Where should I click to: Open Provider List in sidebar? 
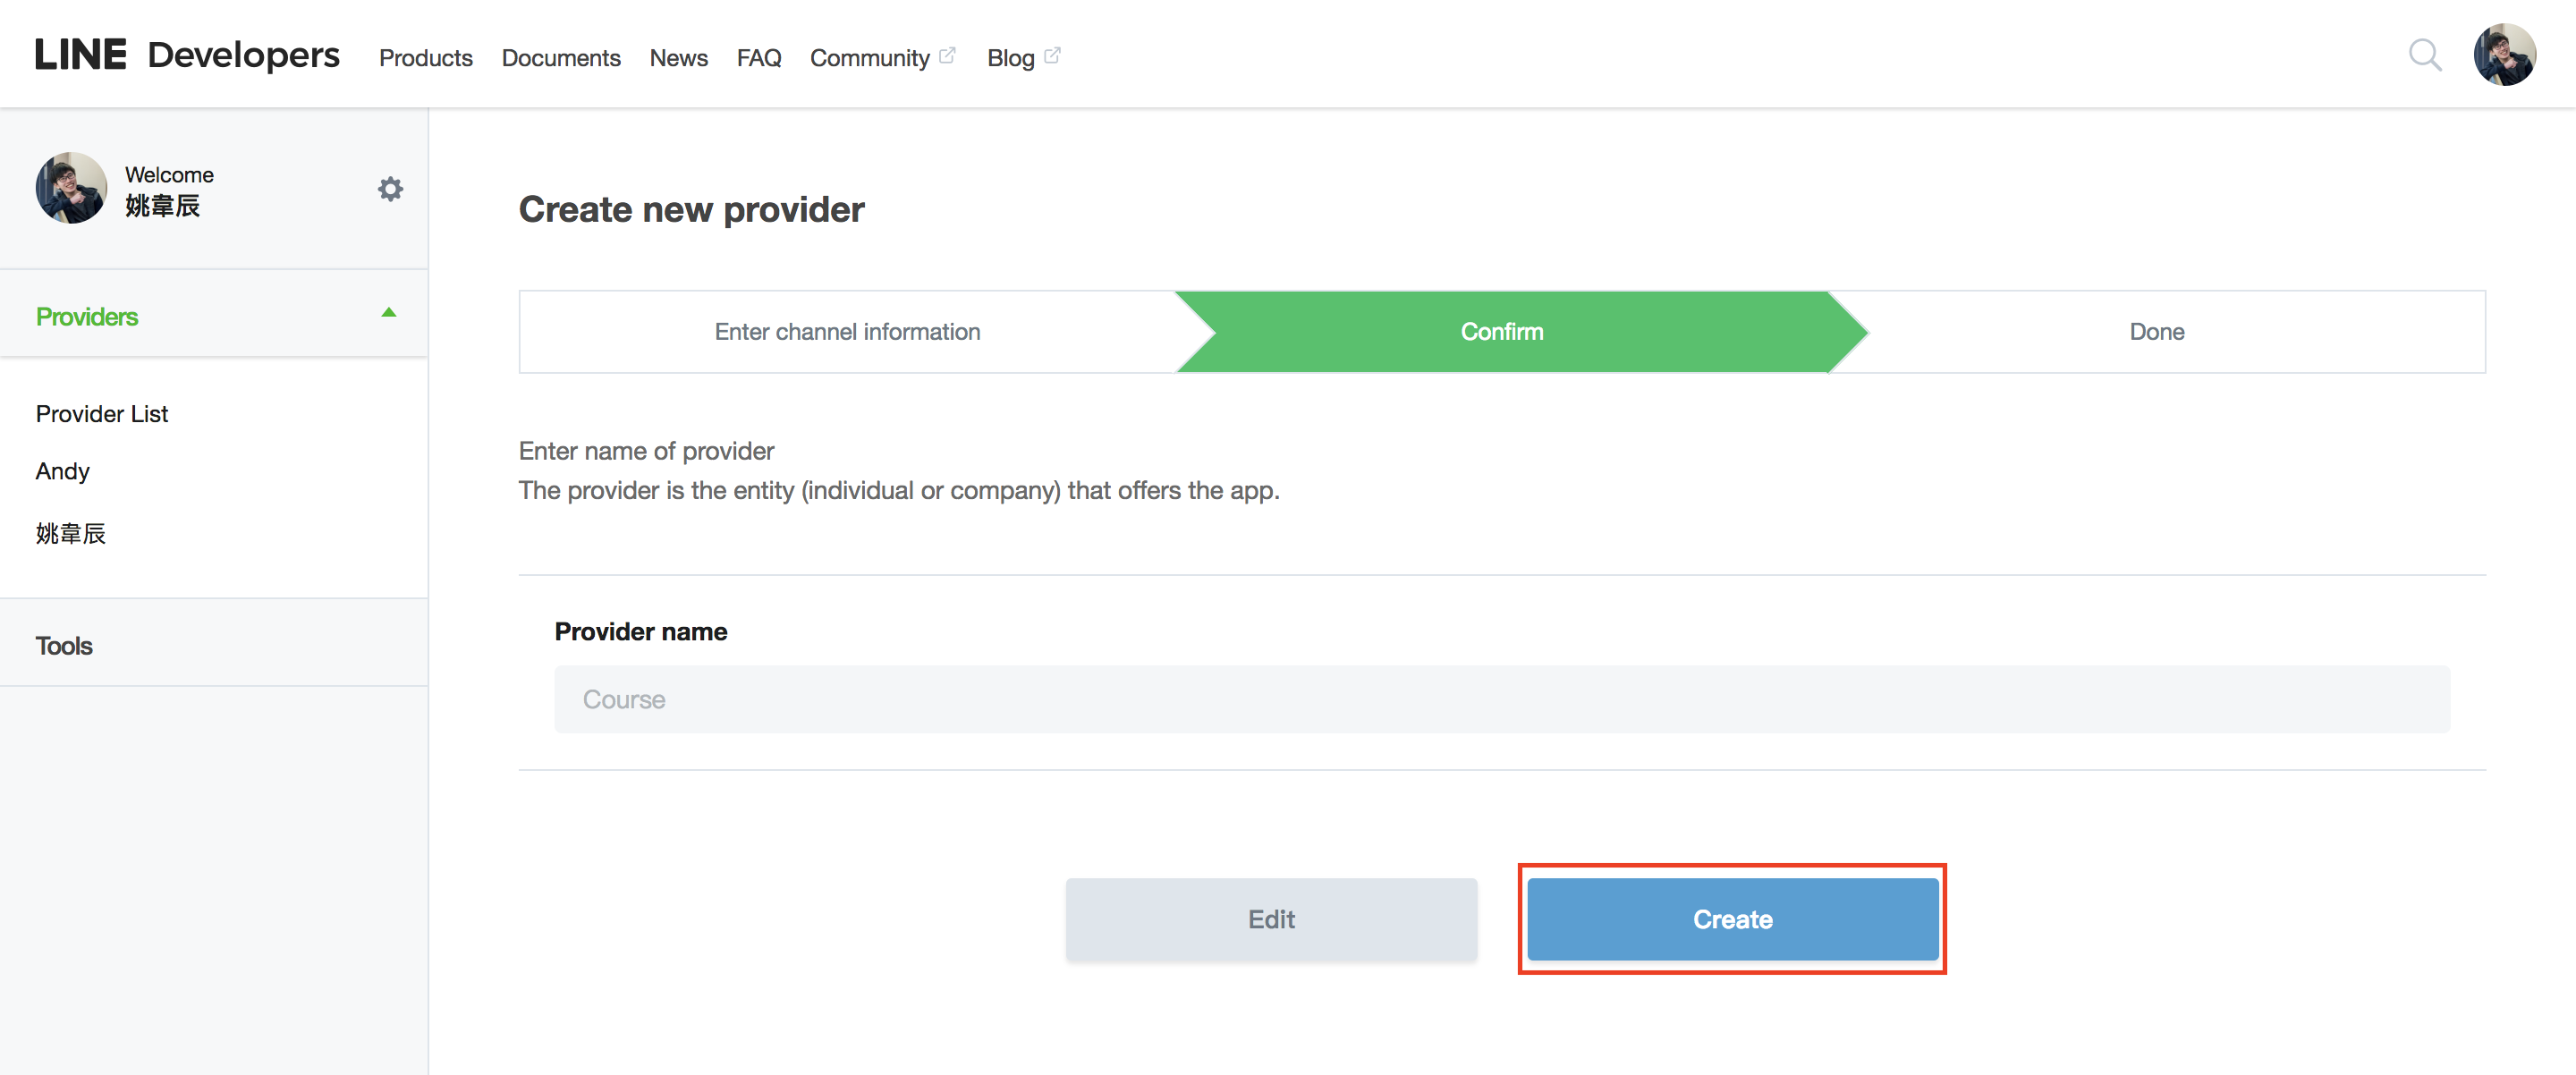(102, 414)
